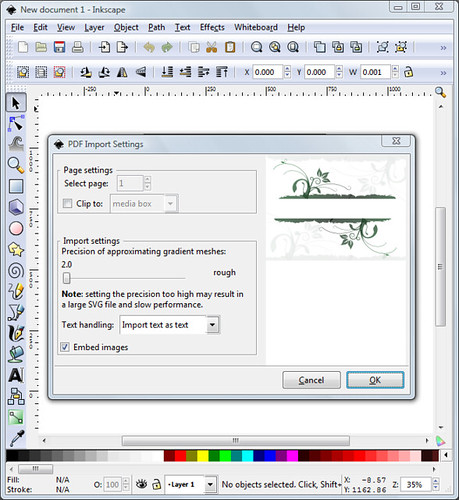Click gradient mesh precision slider handle
This screenshot has width=459, height=500.
point(67,278)
